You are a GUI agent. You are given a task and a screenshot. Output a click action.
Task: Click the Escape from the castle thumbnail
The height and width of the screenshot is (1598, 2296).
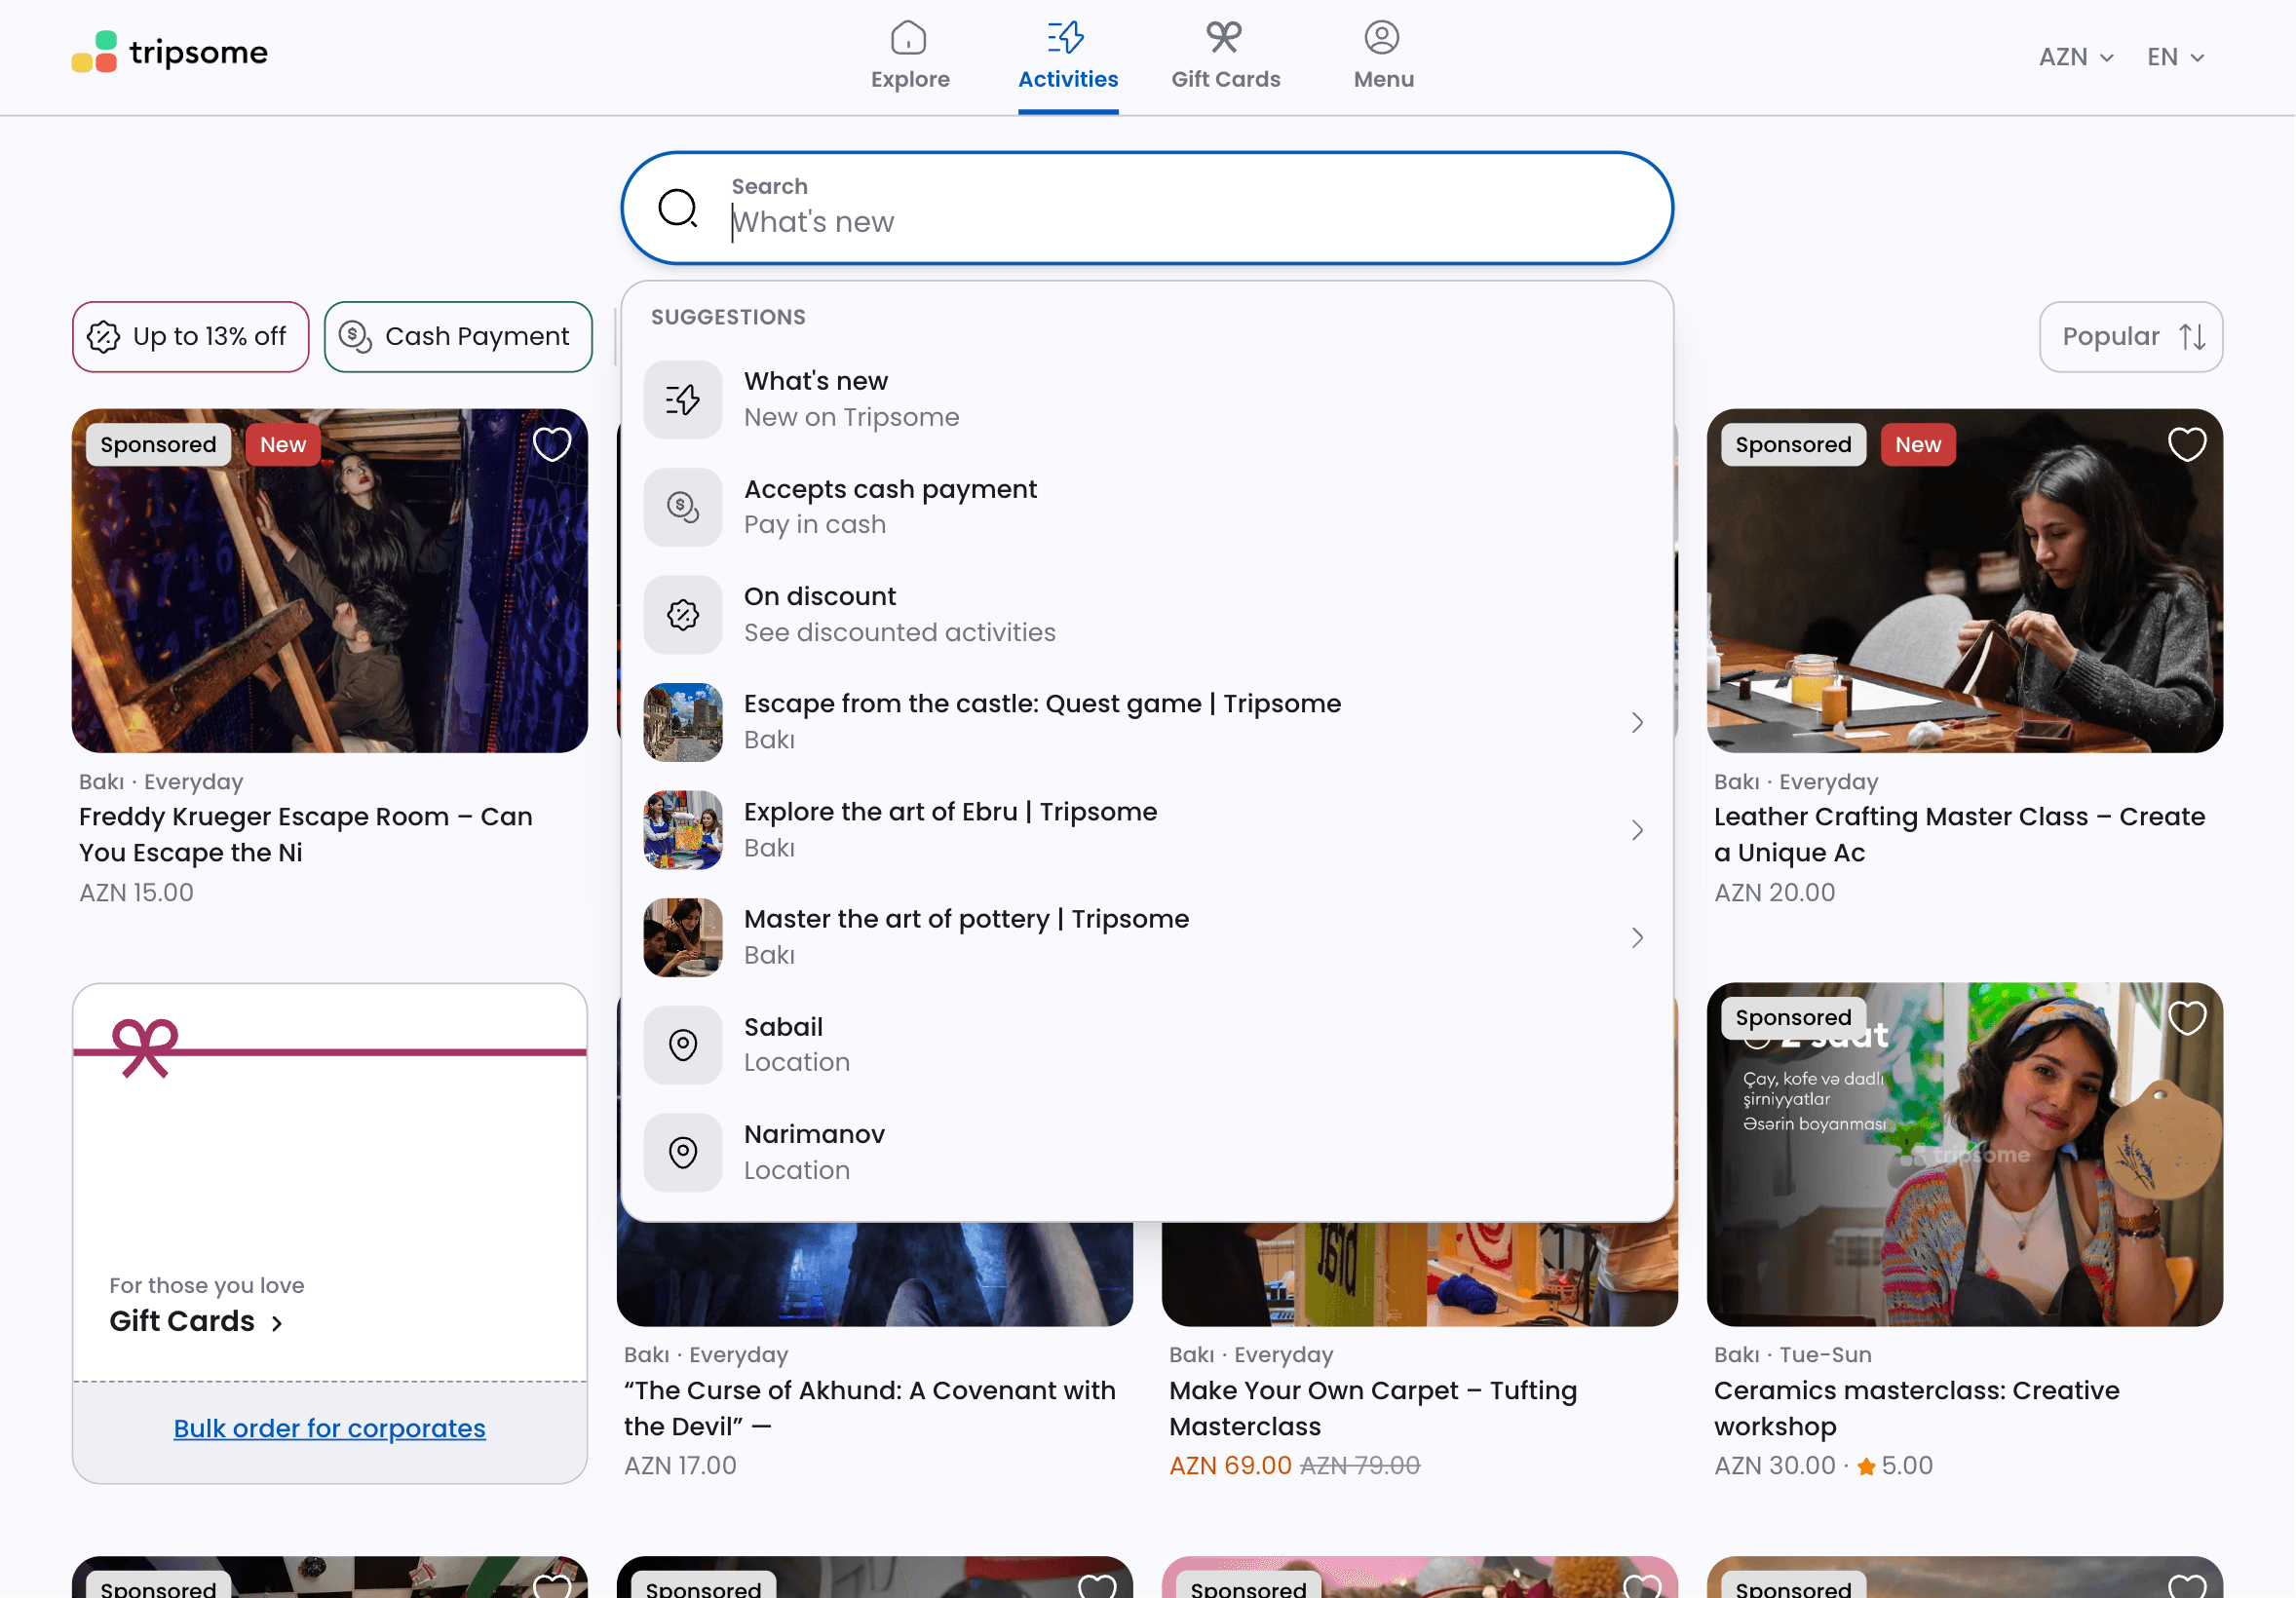[x=683, y=722]
